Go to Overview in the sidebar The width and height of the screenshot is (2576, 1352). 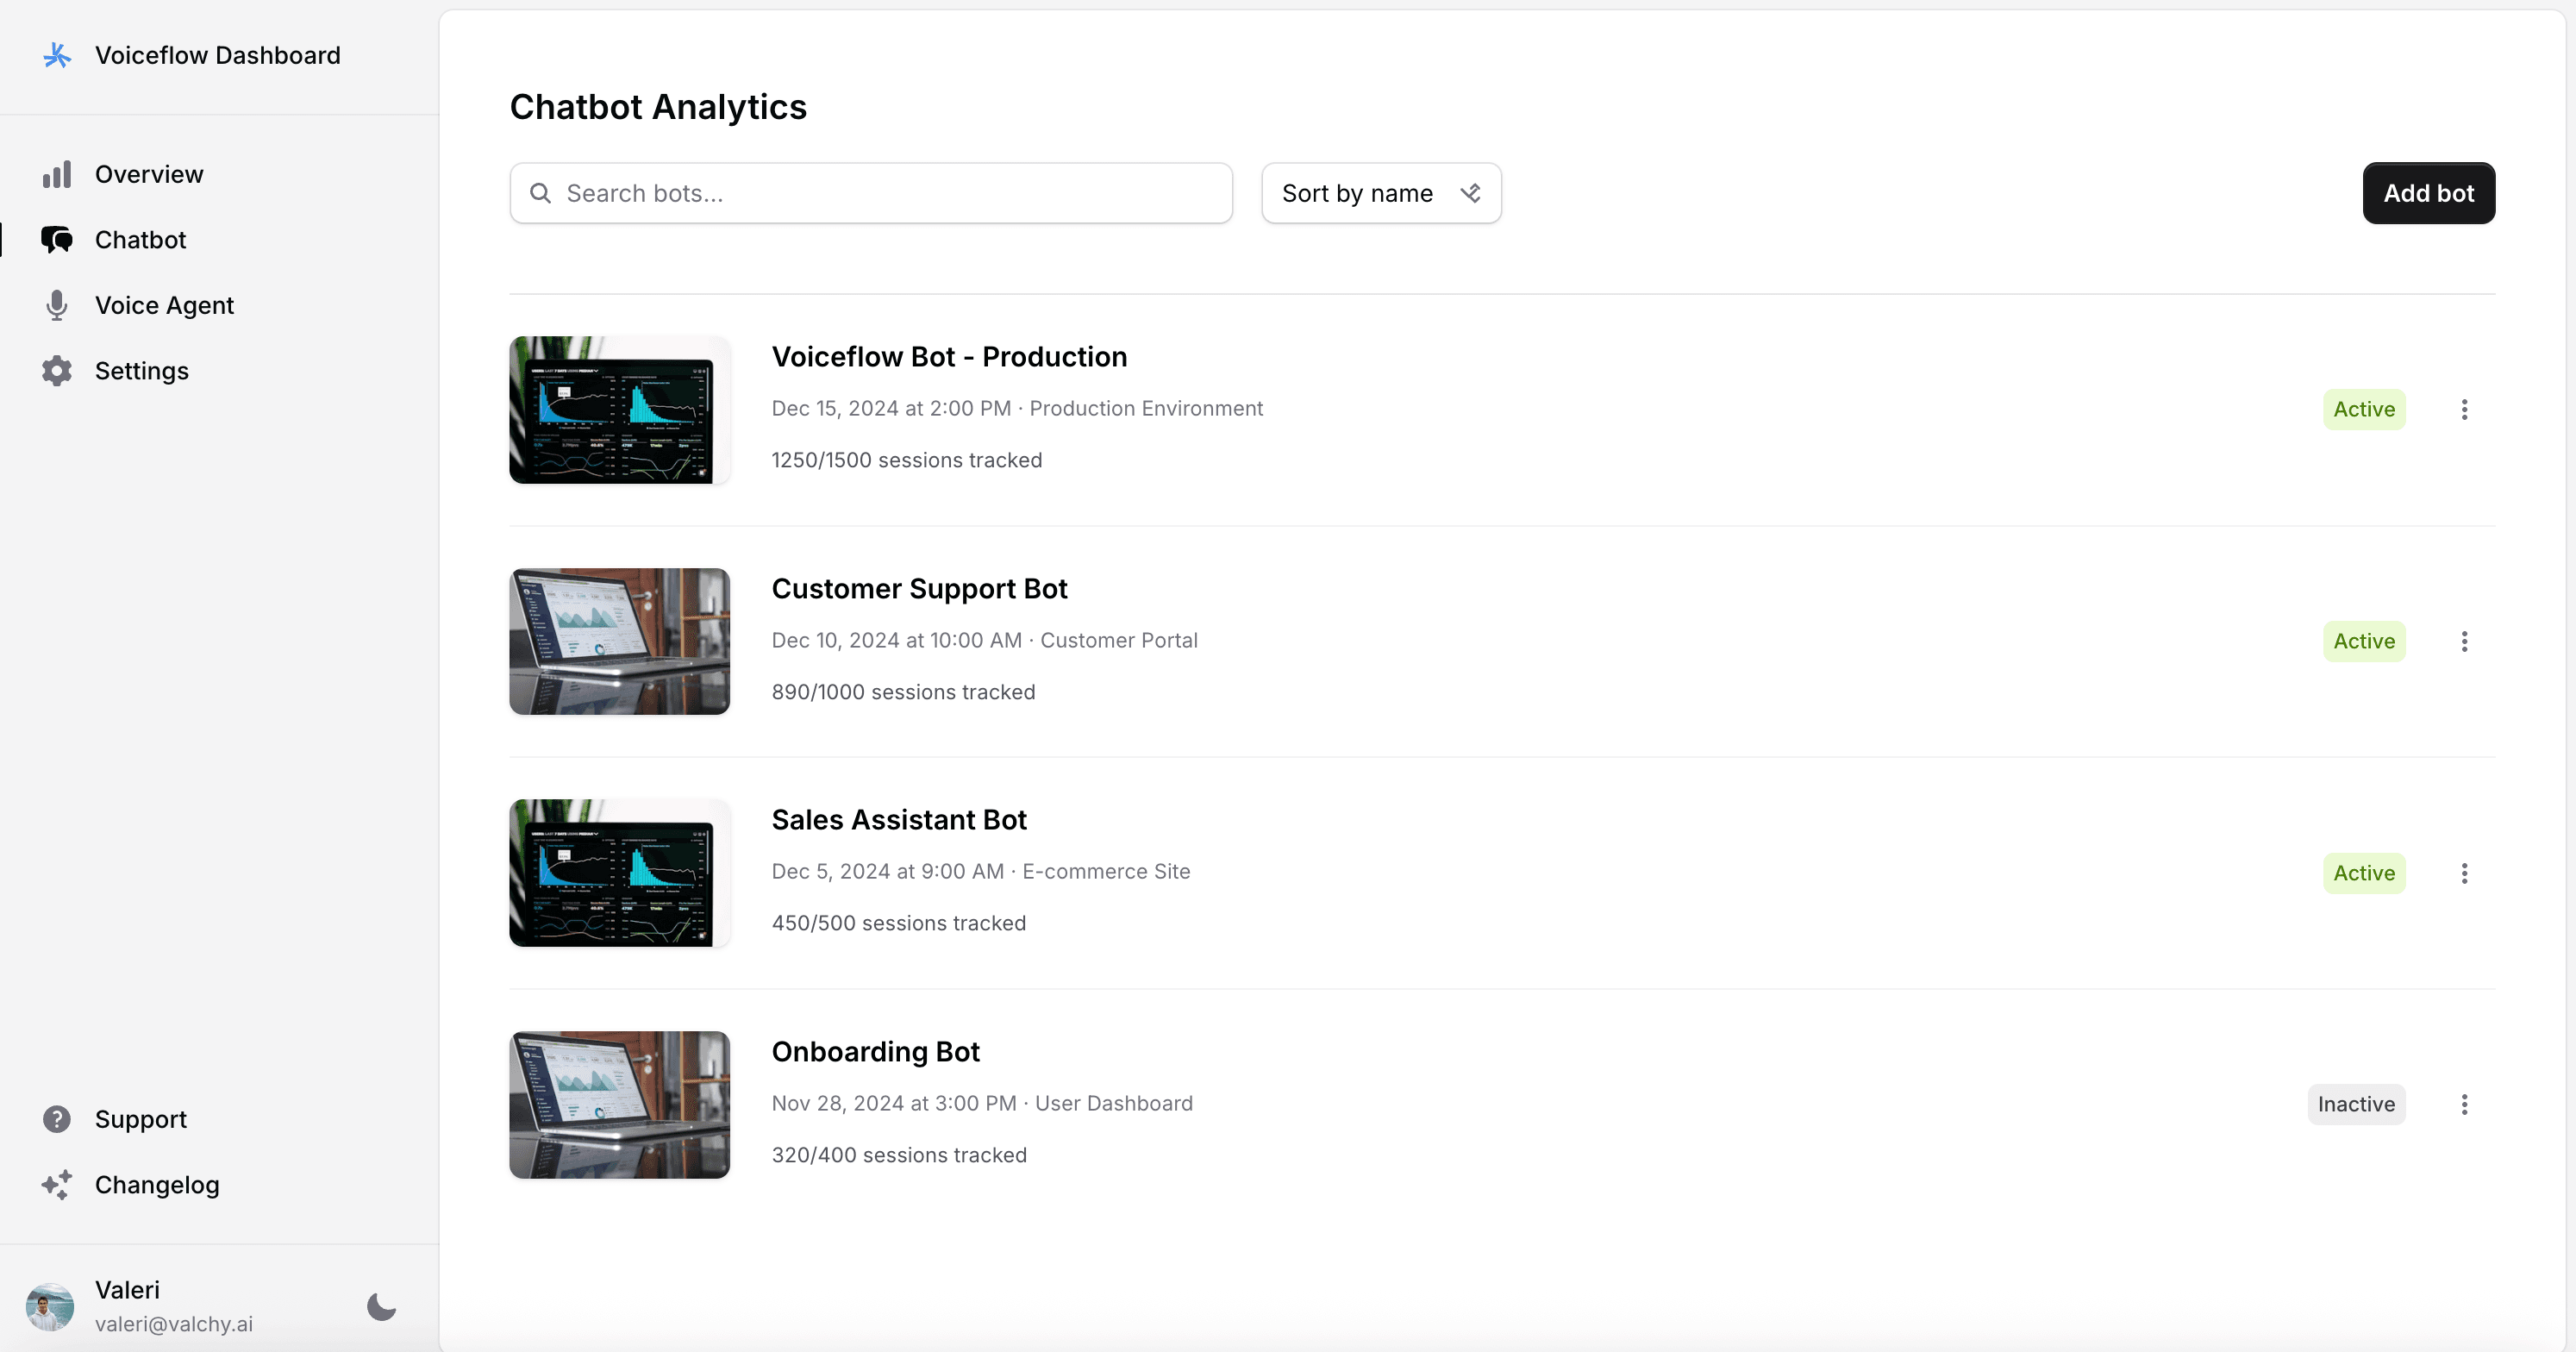[149, 174]
